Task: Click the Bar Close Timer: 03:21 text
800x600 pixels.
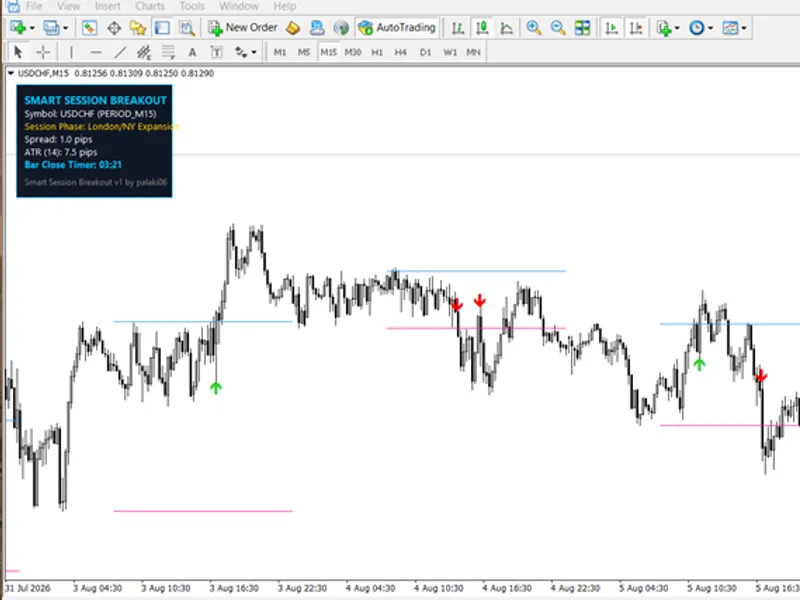Action: coord(73,165)
